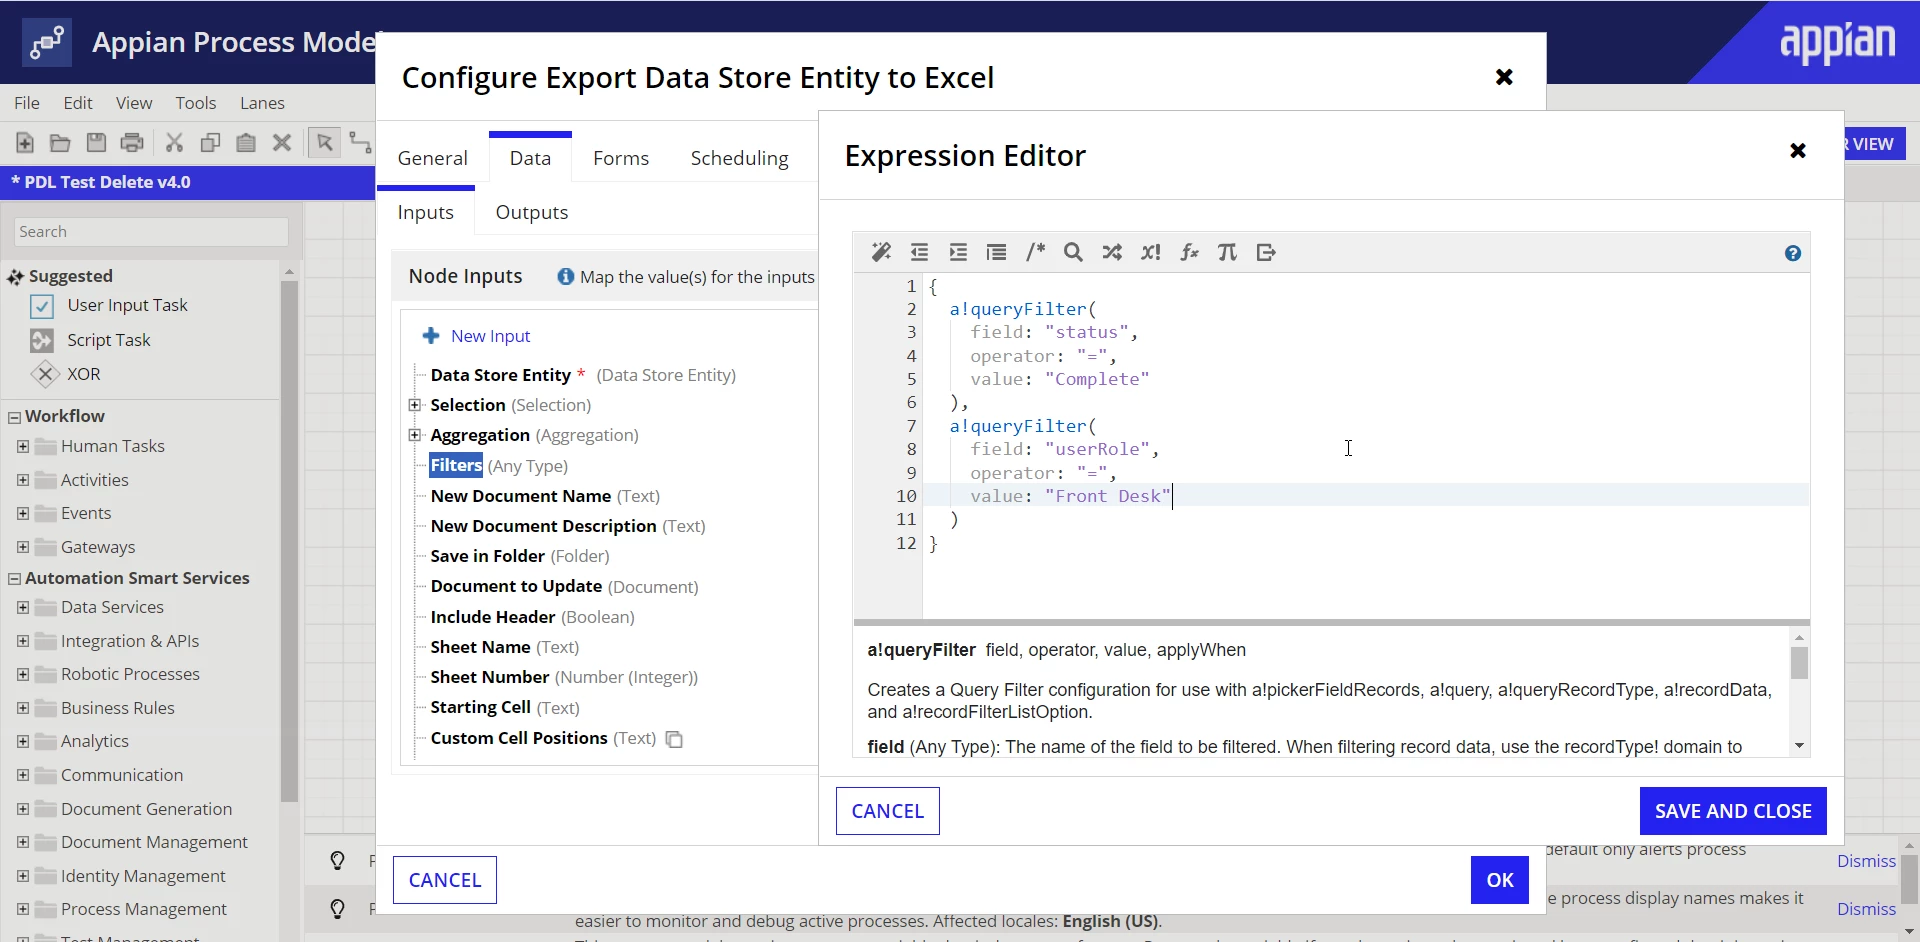Click CANCEL in the Expression Editor

888,811
